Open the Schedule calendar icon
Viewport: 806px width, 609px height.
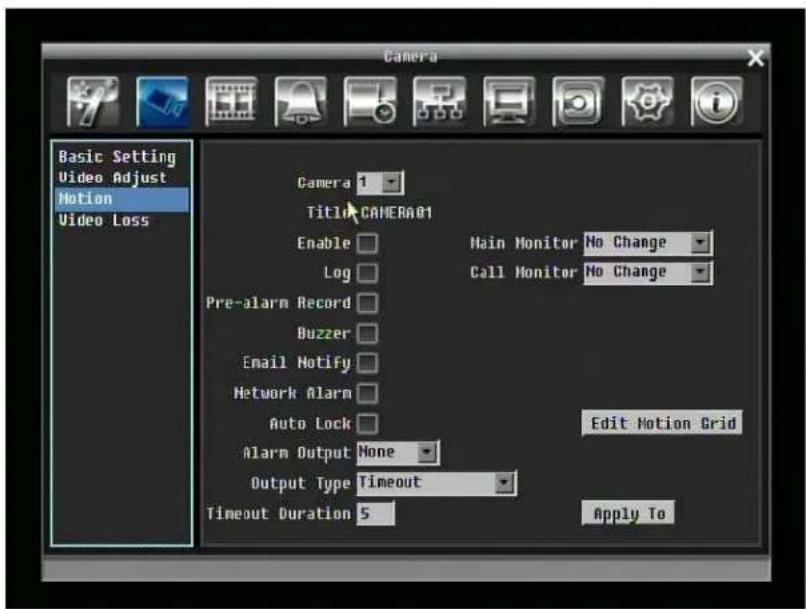point(370,101)
